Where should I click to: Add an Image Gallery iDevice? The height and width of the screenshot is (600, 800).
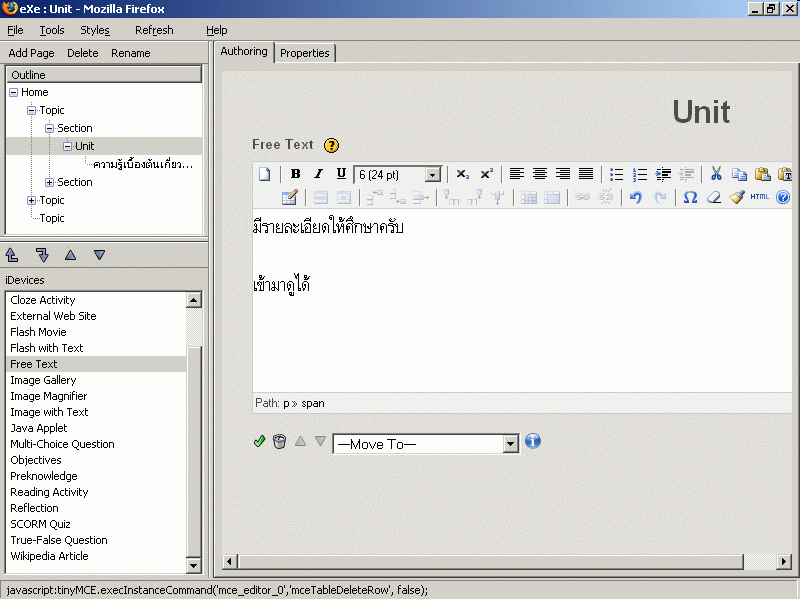pos(43,380)
